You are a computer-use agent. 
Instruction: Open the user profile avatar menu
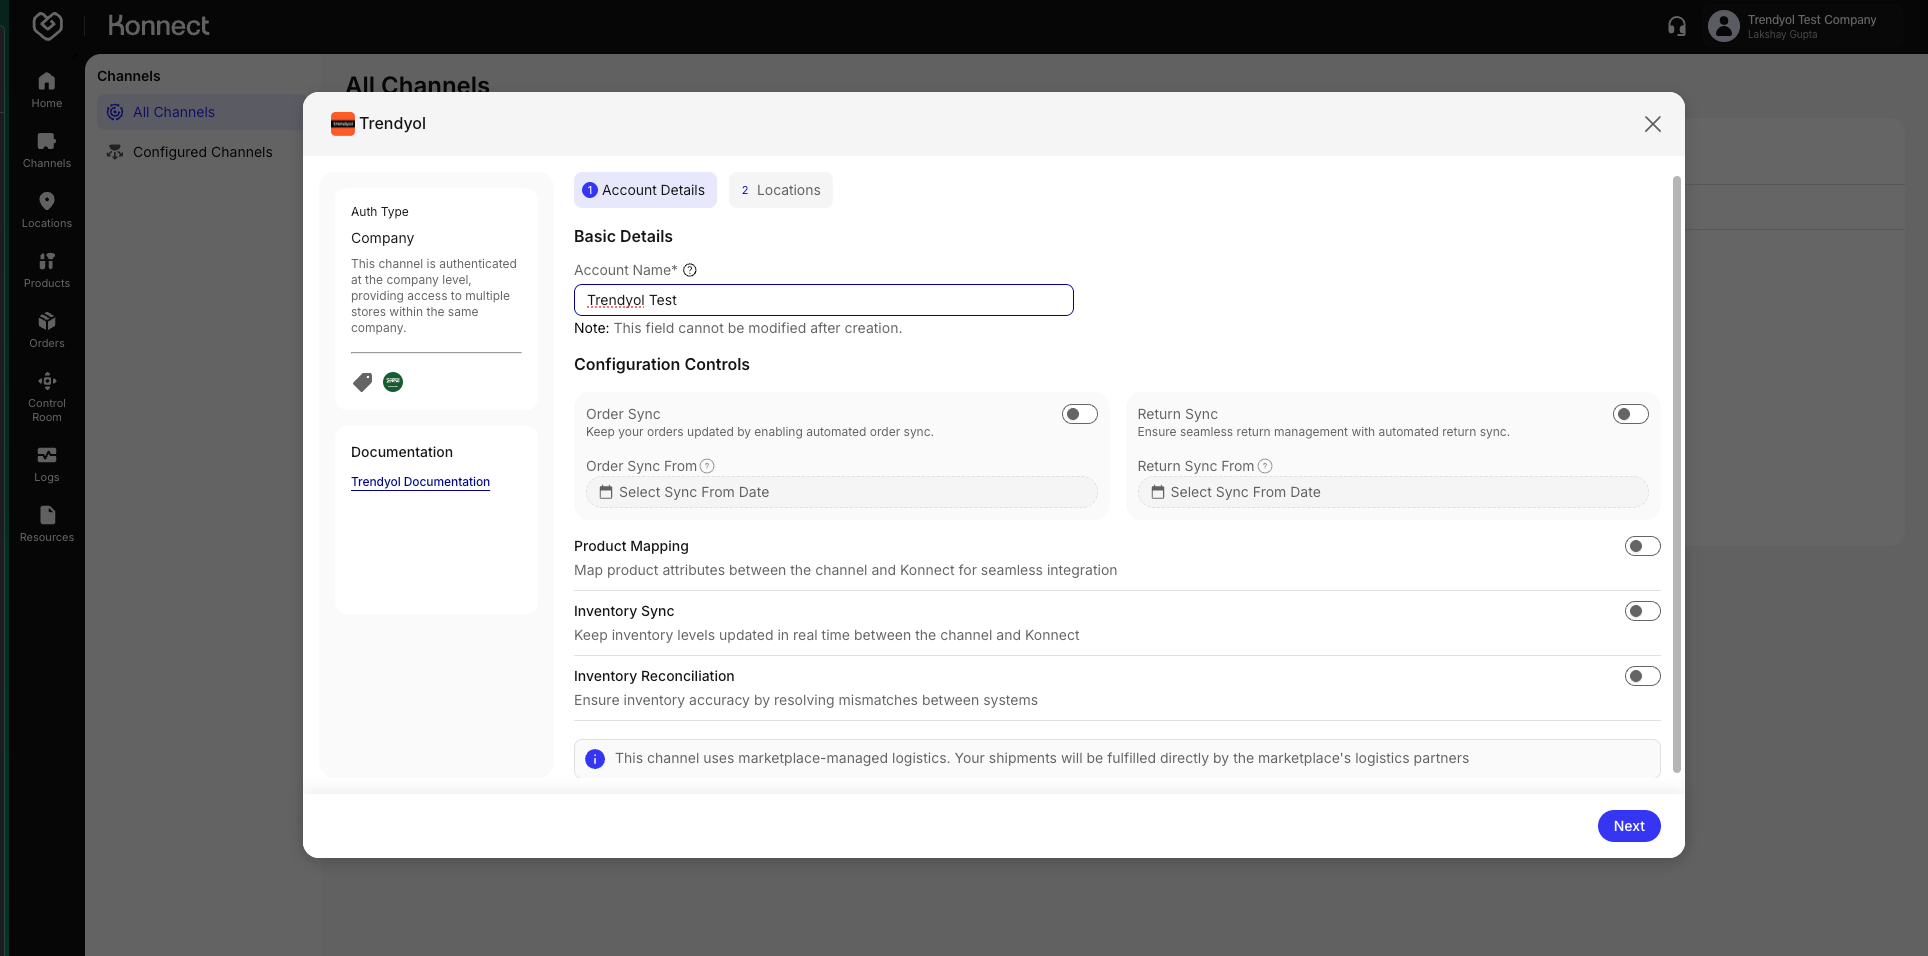[1724, 26]
